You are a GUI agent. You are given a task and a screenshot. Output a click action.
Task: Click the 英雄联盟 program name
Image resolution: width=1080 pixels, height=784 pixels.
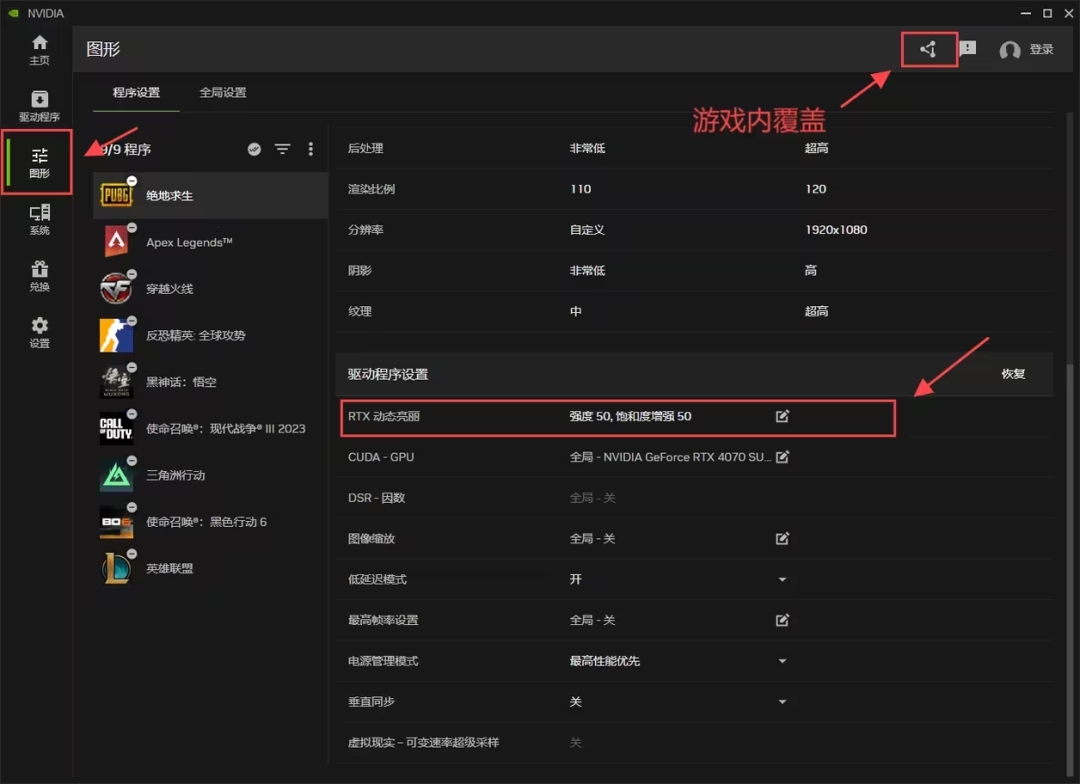pyautogui.click(x=169, y=568)
